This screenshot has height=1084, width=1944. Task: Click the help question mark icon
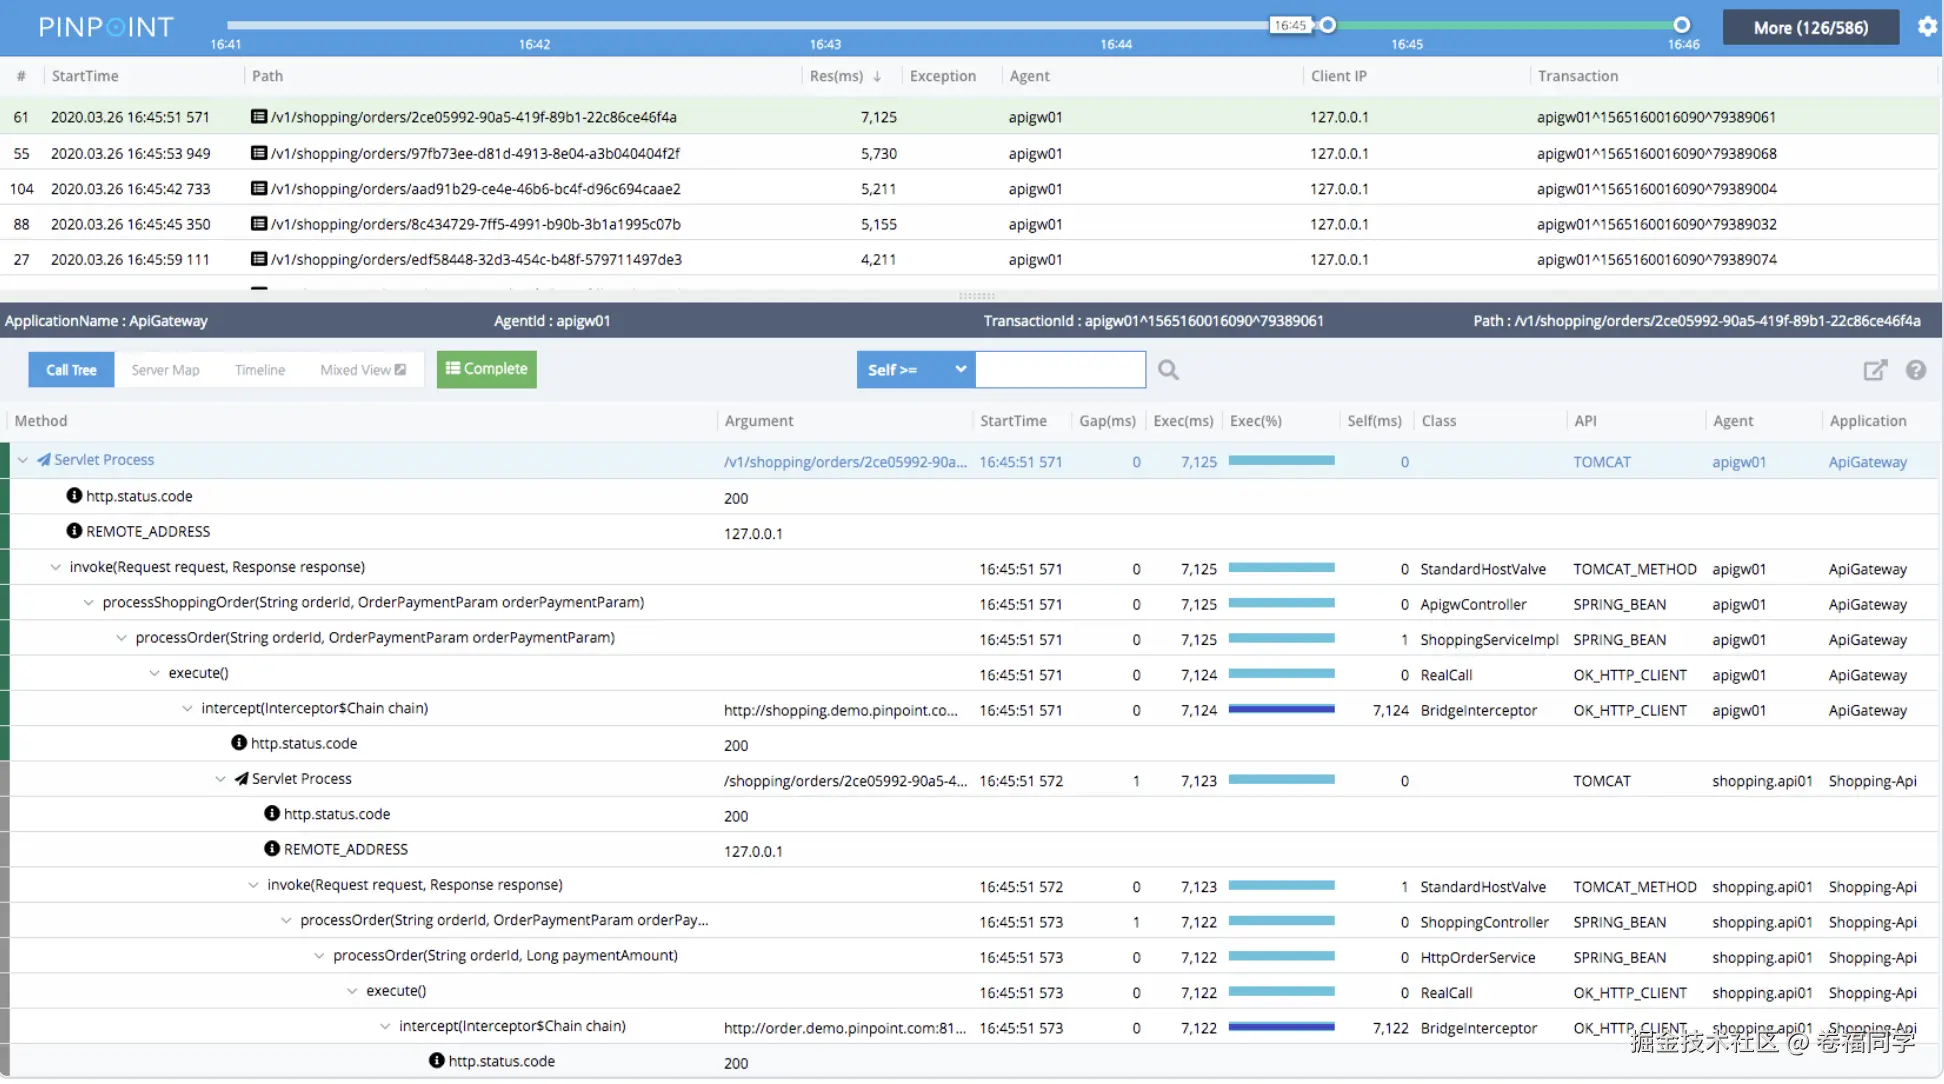[x=1916, y=370]
